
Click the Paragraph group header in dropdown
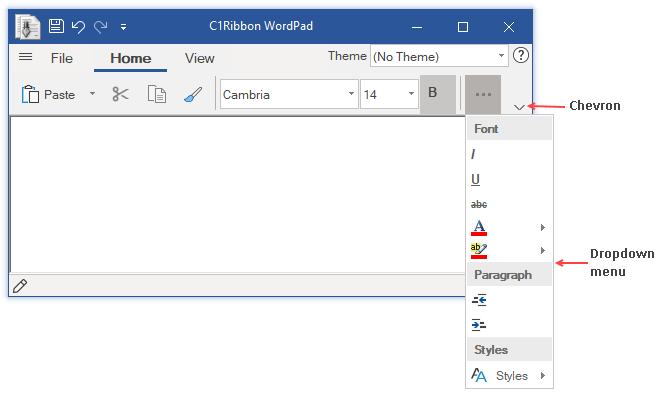pos(509,275)
